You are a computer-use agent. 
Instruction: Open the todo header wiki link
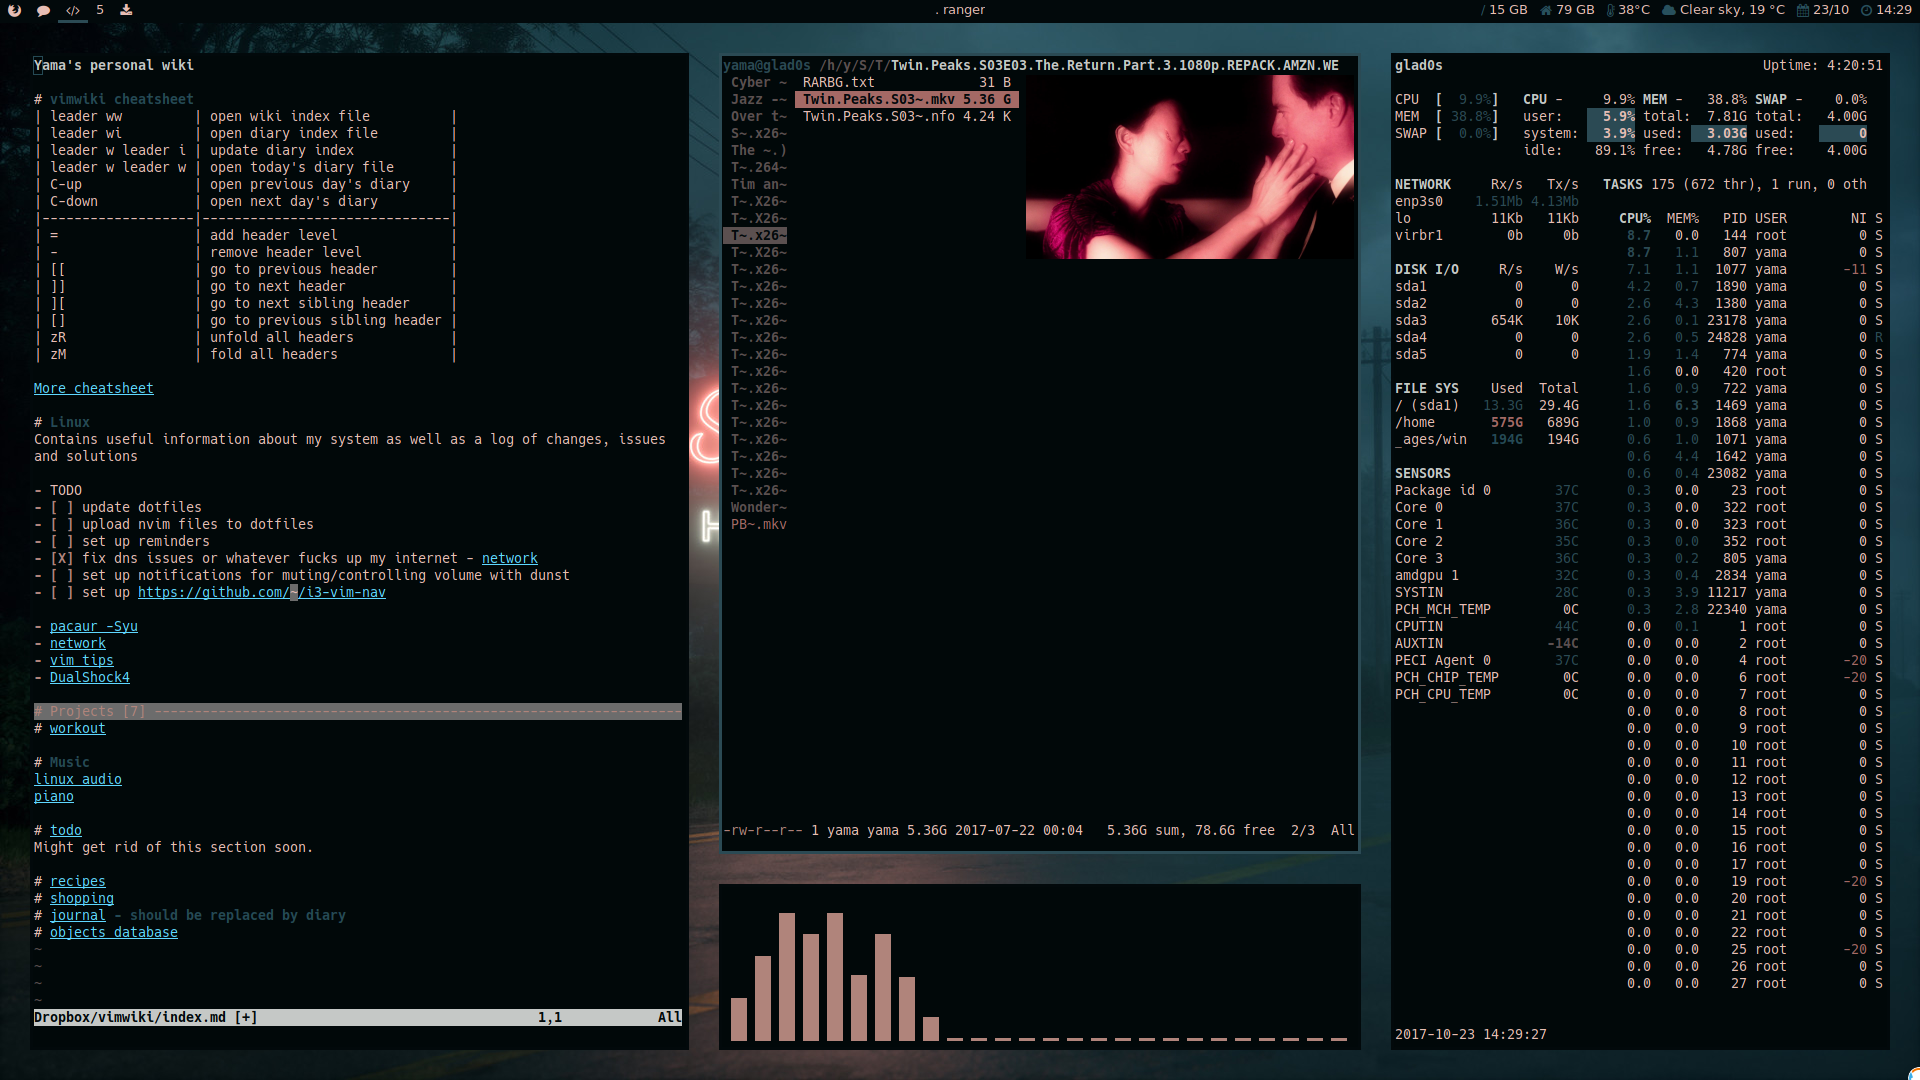(66, 830)
